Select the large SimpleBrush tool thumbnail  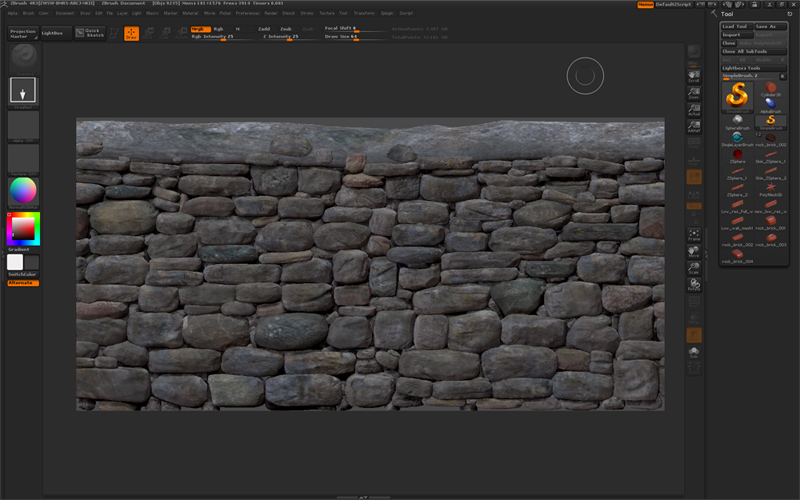tap(736, 96)
